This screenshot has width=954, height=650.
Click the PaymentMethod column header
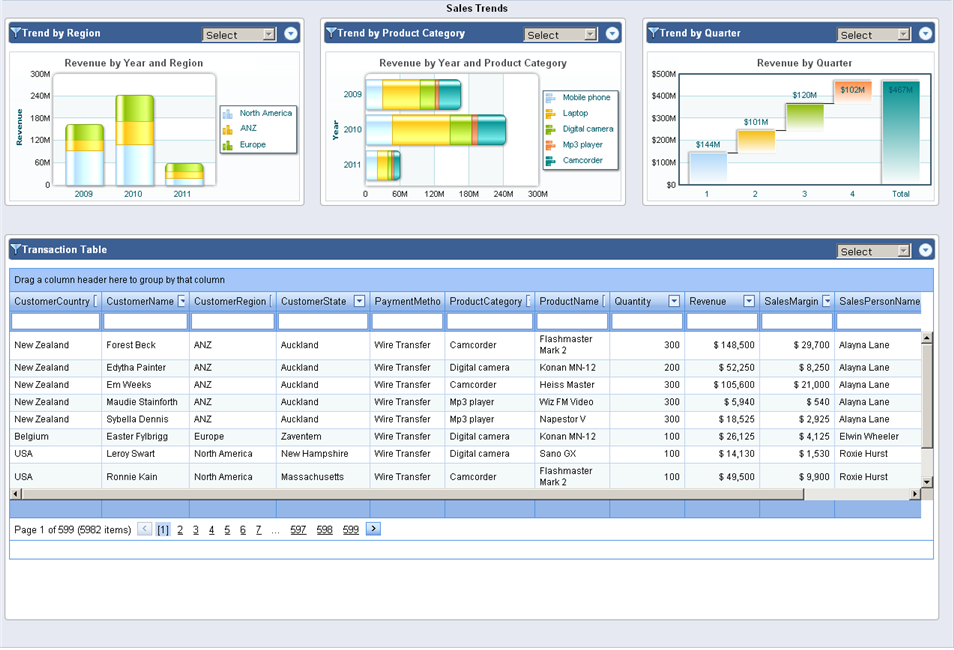click(x=407, y=301)
